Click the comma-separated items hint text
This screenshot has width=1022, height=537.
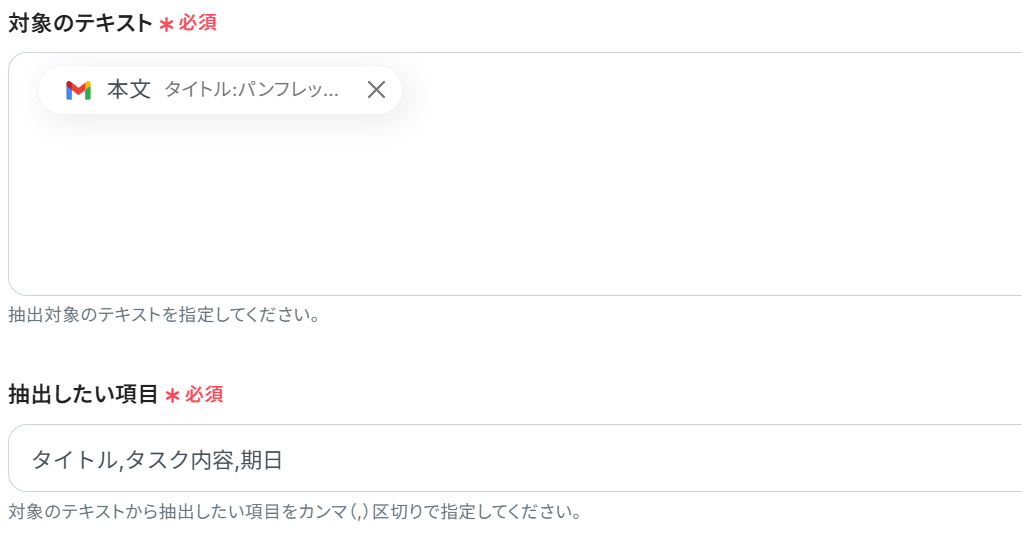pyautogui.click(x=295, y=512)
